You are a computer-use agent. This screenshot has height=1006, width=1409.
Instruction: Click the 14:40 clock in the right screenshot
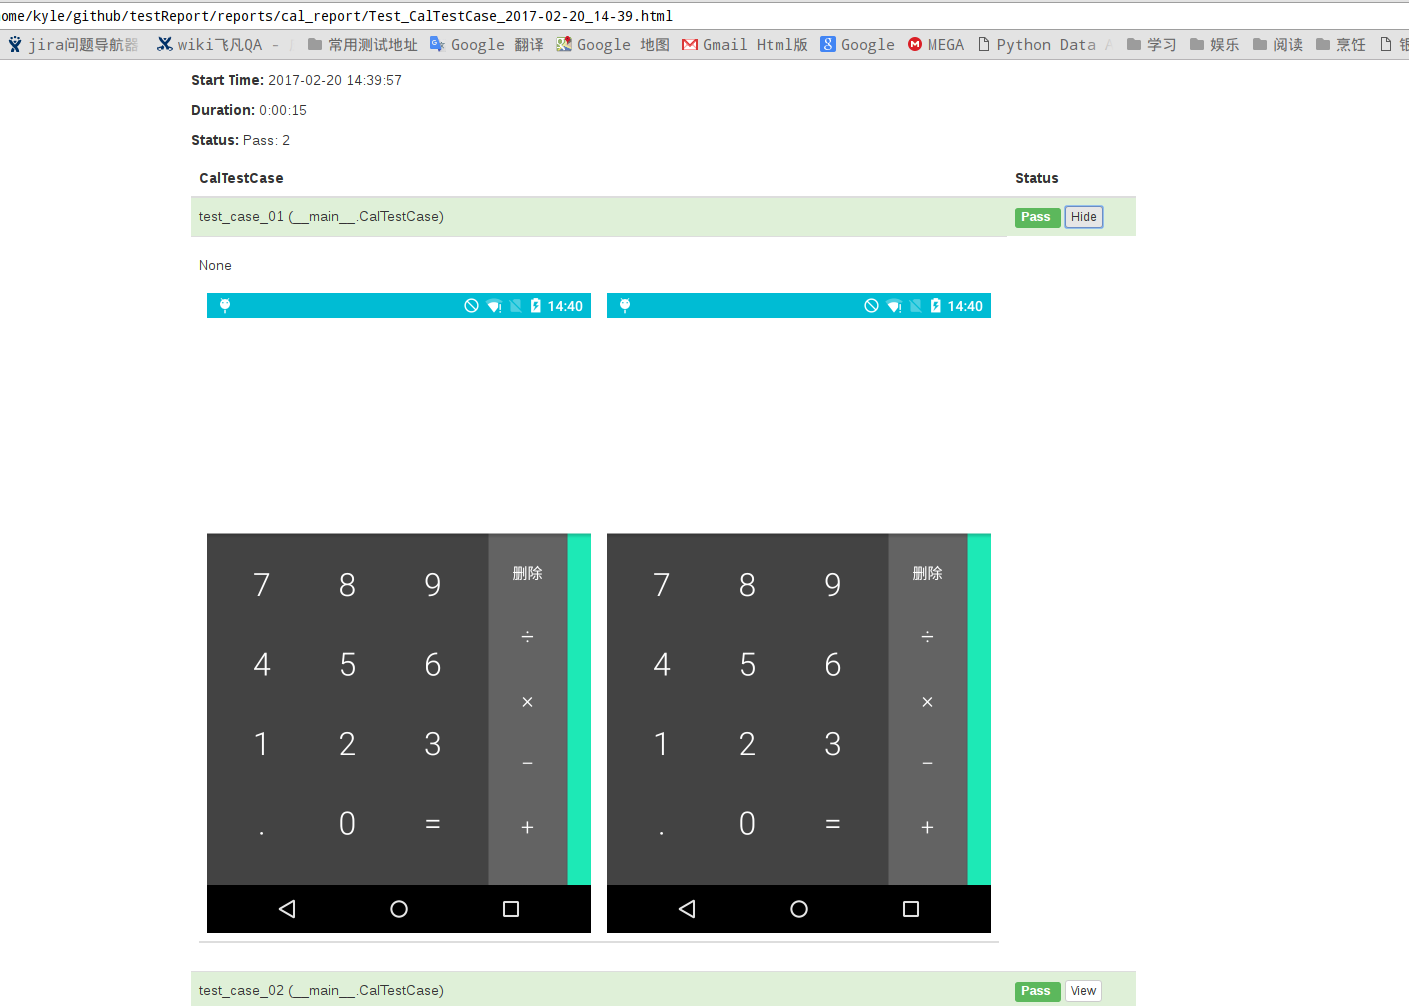tap(965, 306)
